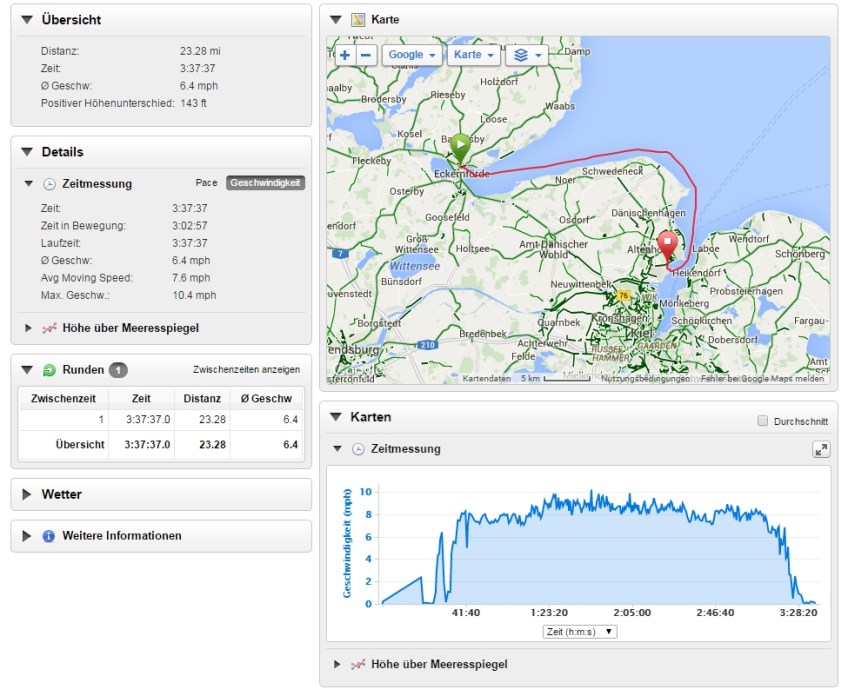The width and height of the screenshot is (848, 696).
Task: Expand the Wetter panel
Action: coord(27,494)
